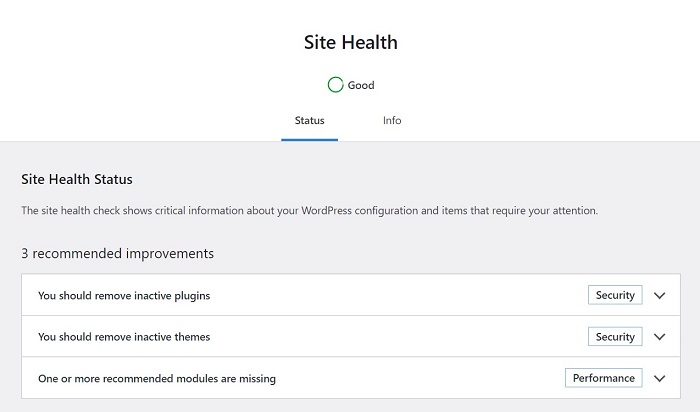Viewport: 700px width, 412px height.
Task: Open 'One or more recommended modules are missing'
Action: pos(157,379)
